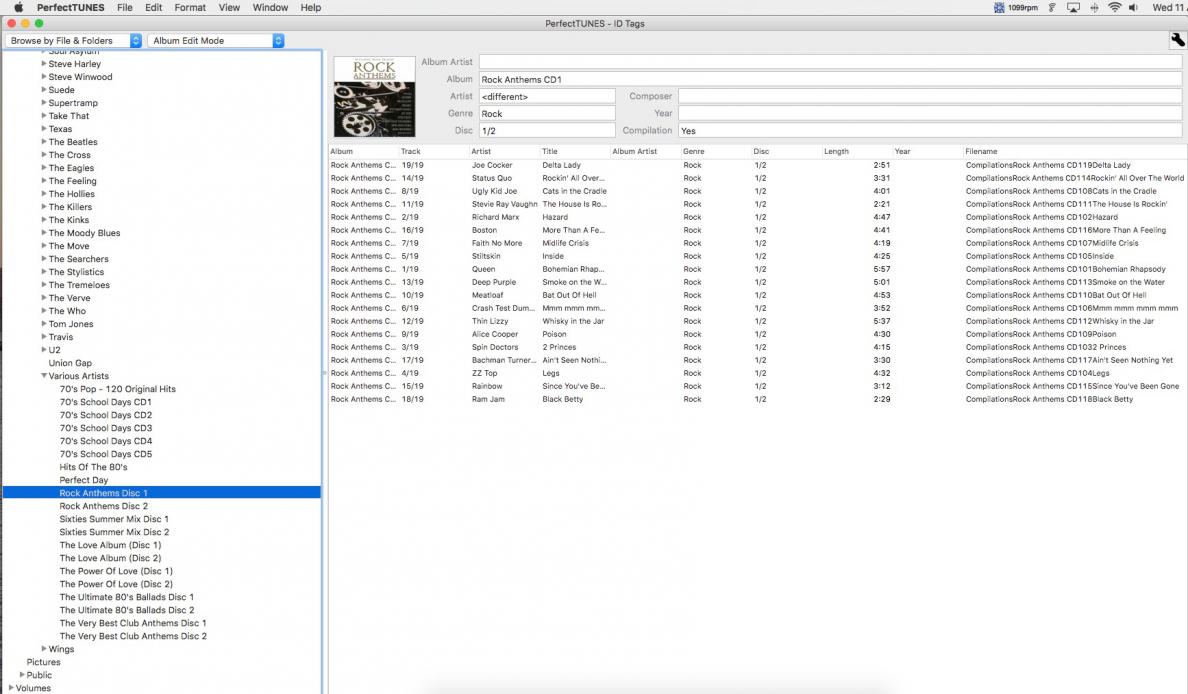This screenshot has width=1188, height=694.
Task: Select Rock Anthems Disc 2 in the tree
Action: (x=103, y=506)
